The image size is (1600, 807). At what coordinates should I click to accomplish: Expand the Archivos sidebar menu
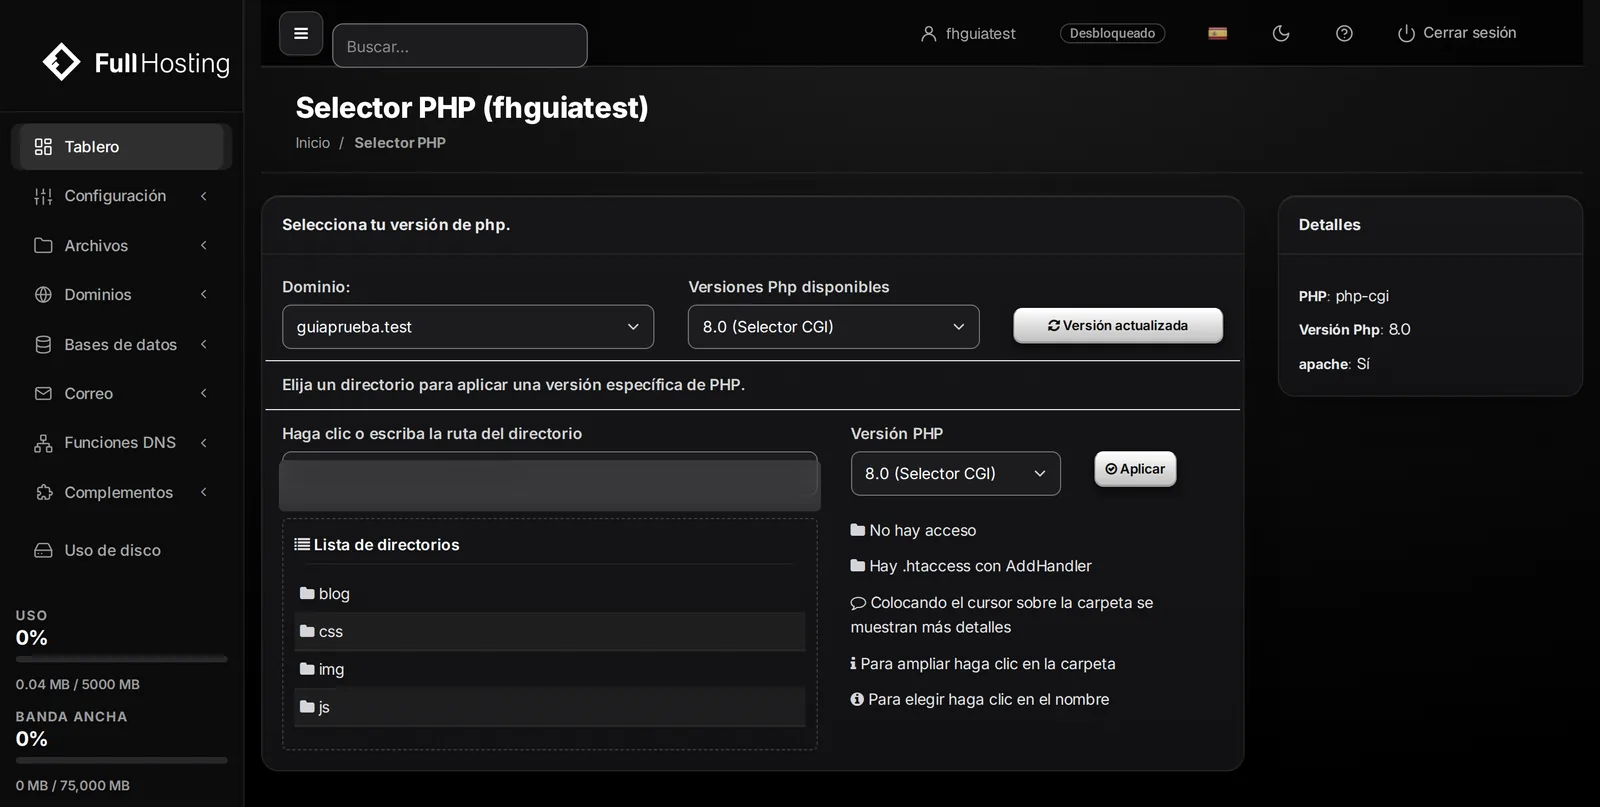[x=122, y=245]
